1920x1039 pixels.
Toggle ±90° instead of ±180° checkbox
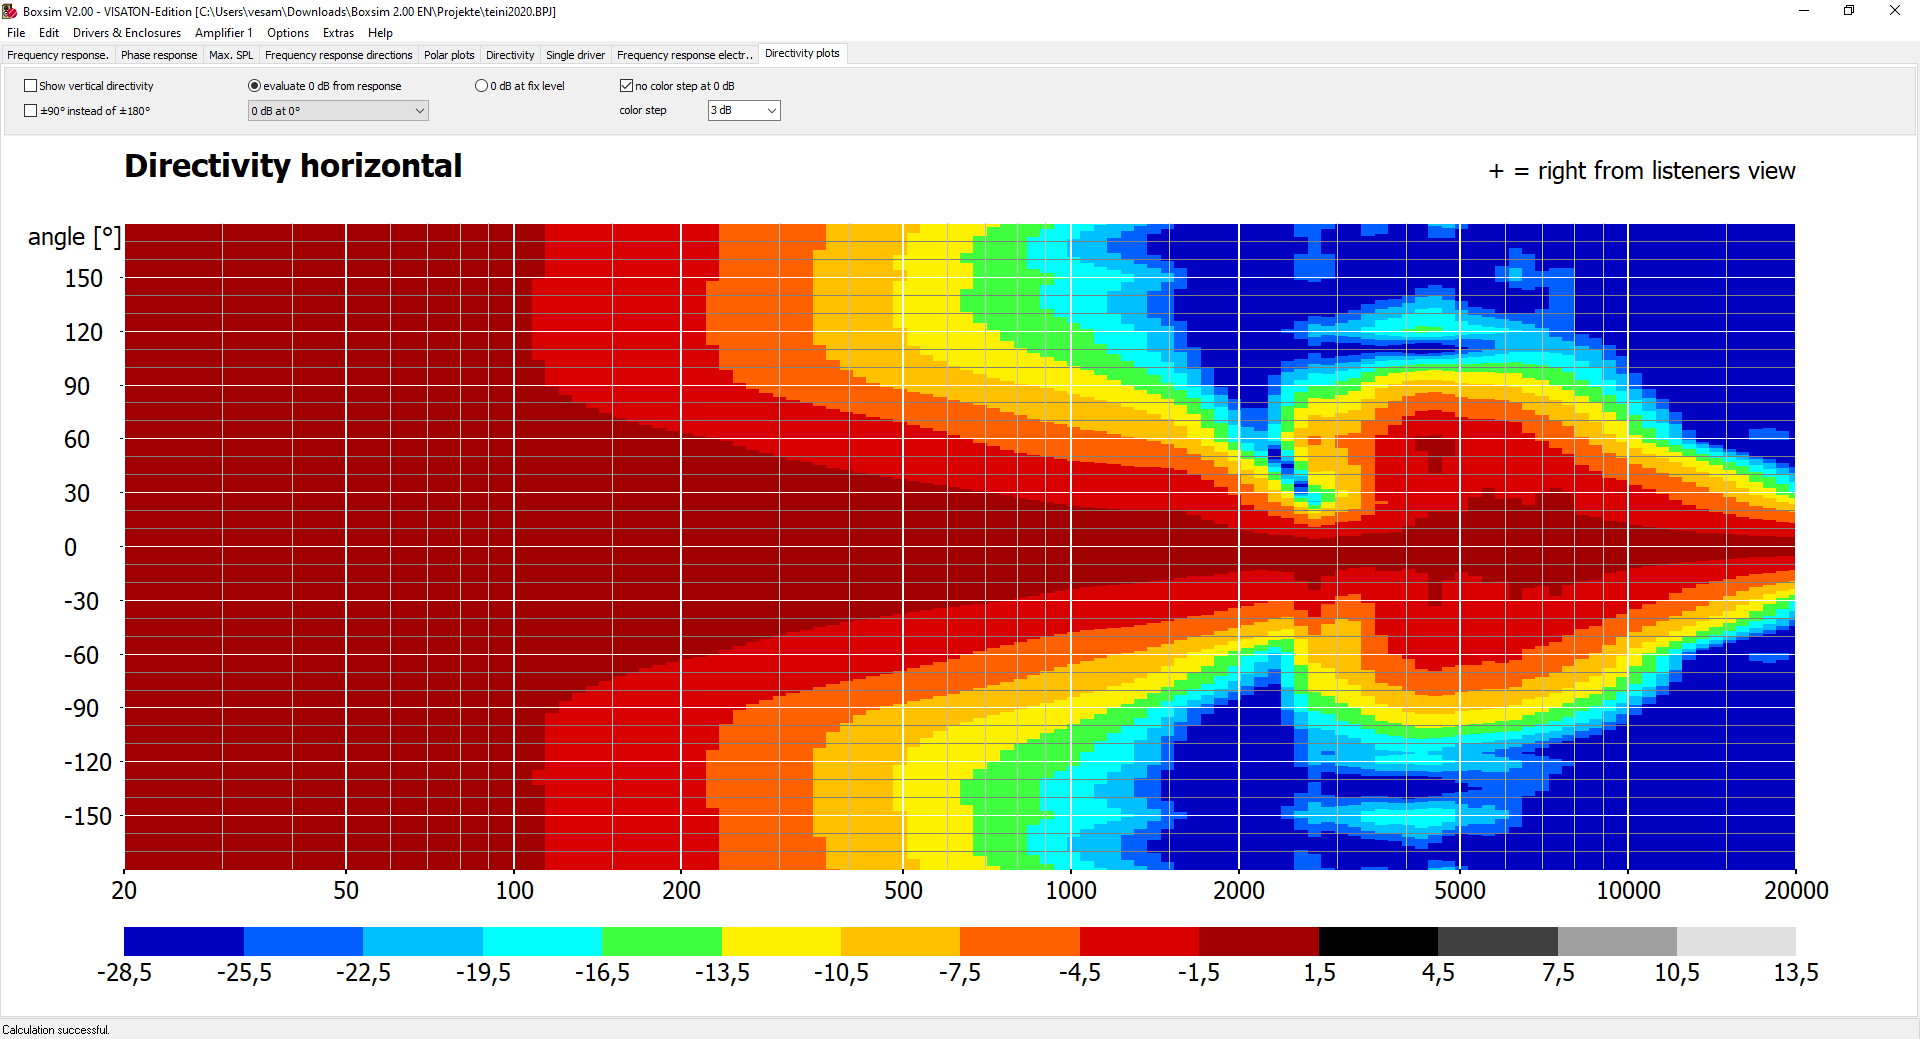coord(30,111)
